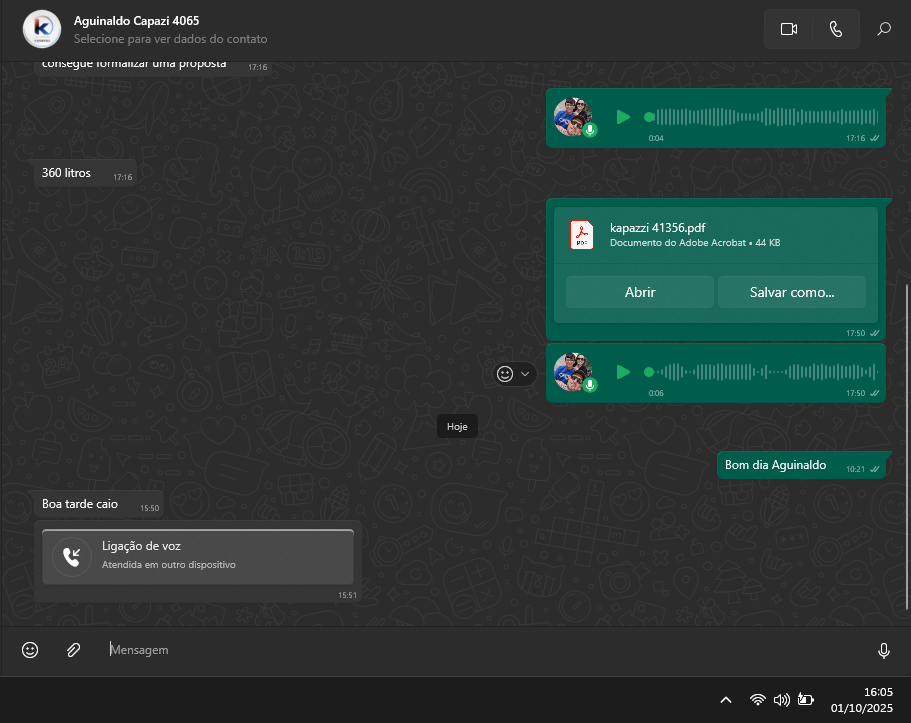Open the chat search magnifier
The height and width of the screenshot is (723, 911).
tap(884, 29)
